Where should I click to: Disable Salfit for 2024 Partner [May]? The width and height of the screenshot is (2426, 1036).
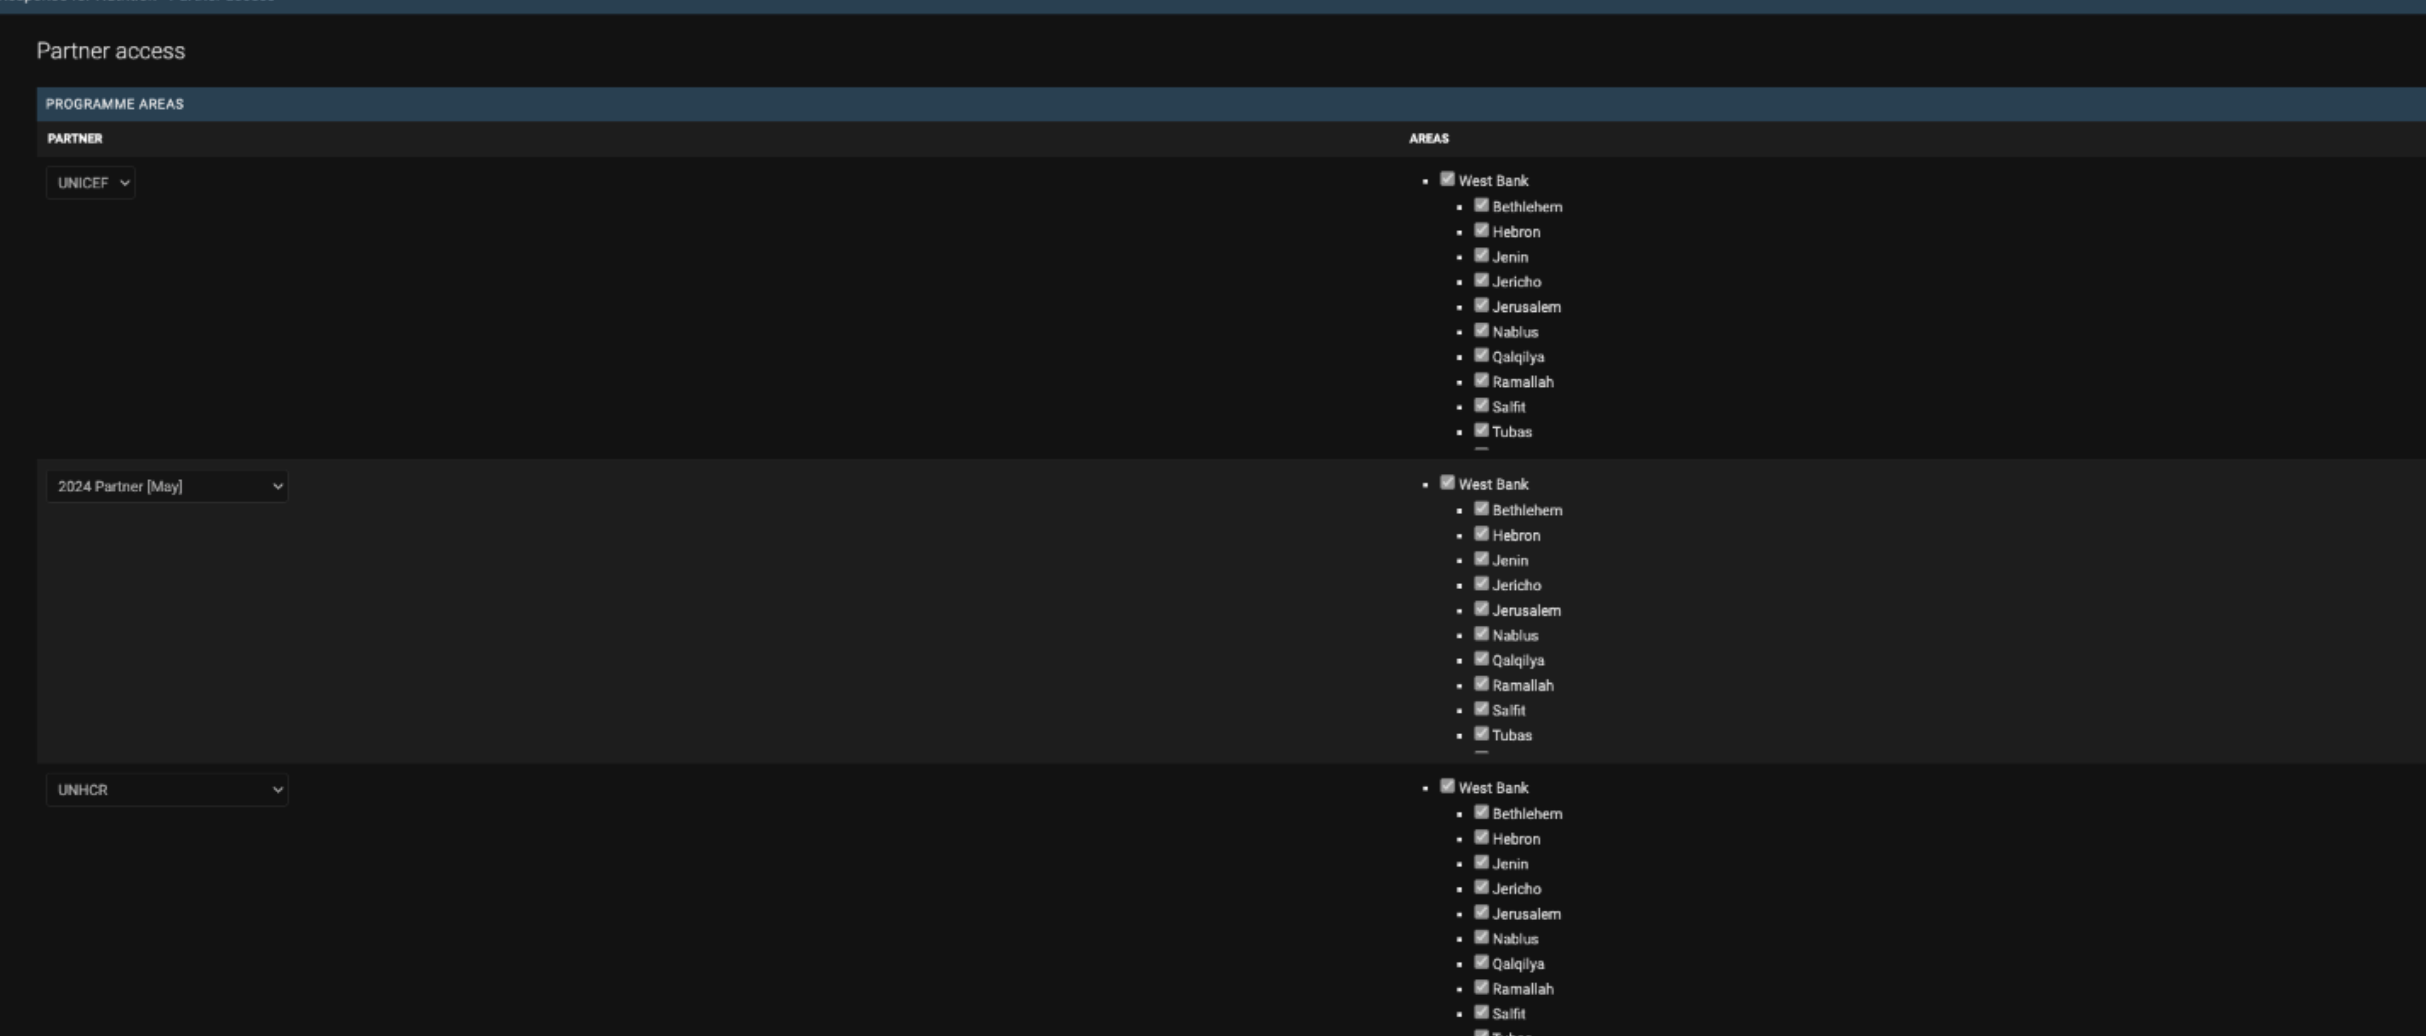tap(1481, 710)
